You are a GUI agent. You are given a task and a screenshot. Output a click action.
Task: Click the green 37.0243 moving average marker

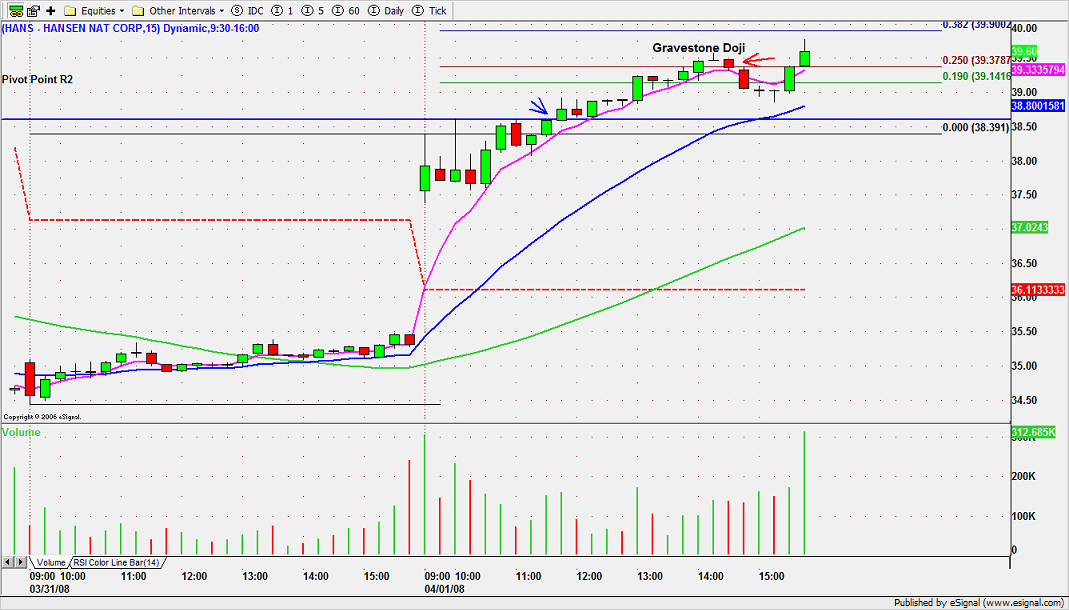coord(1030,227)
